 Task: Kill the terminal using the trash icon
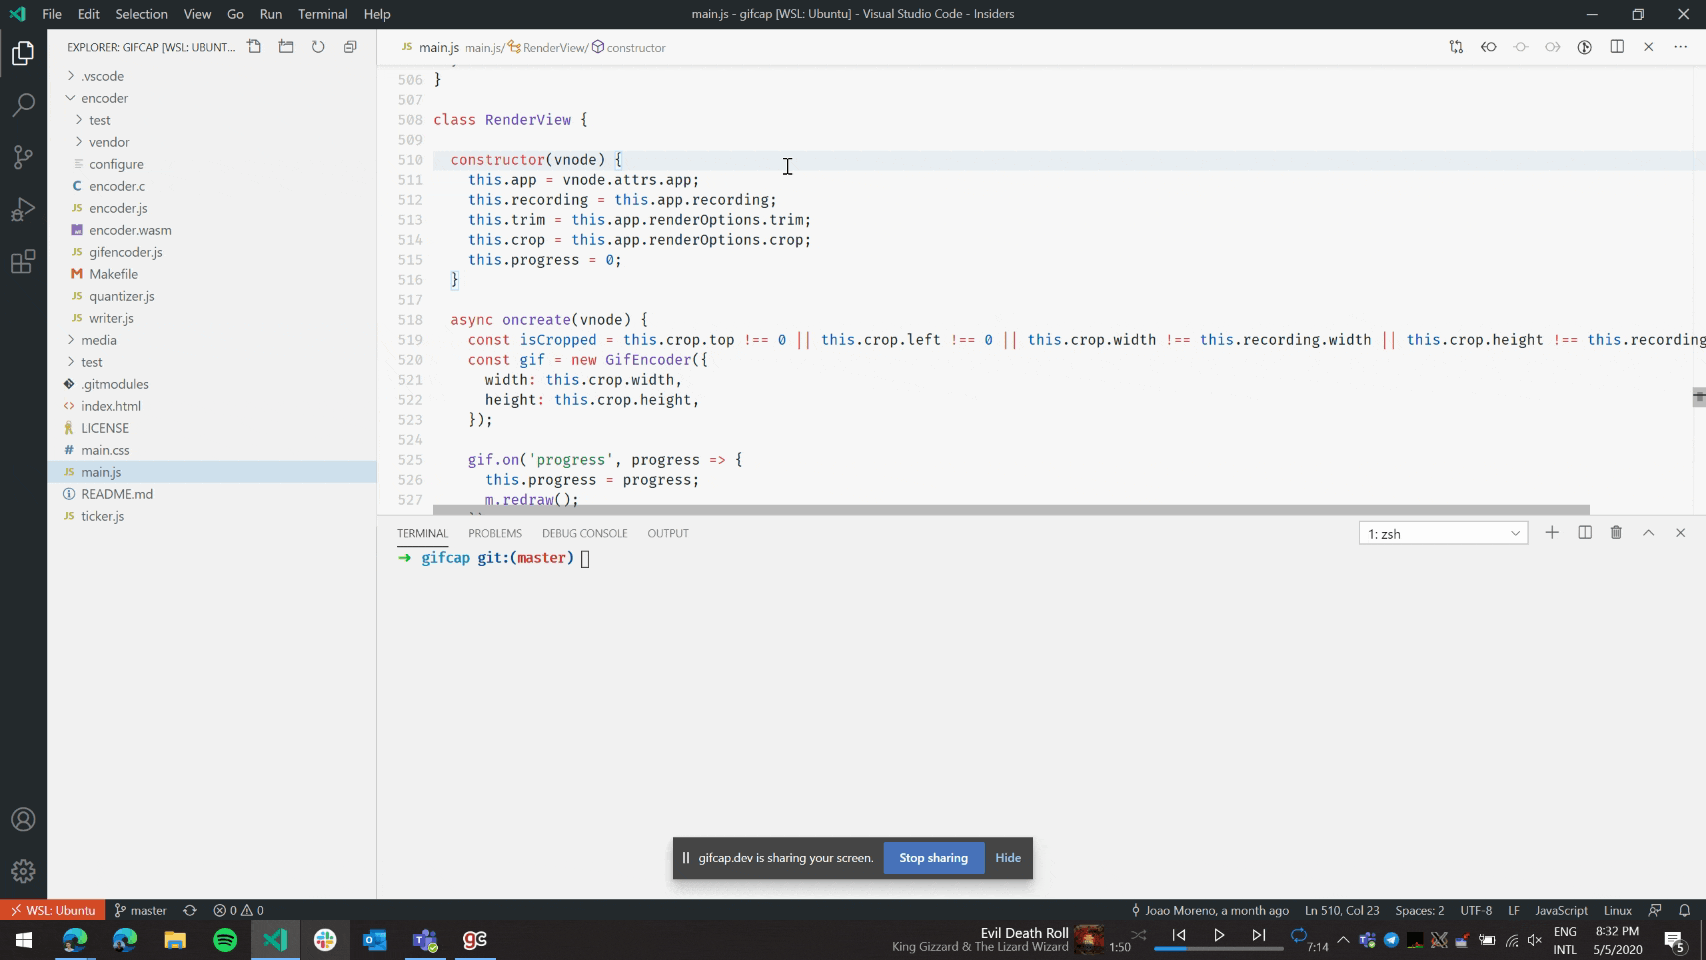[1616, 533]
